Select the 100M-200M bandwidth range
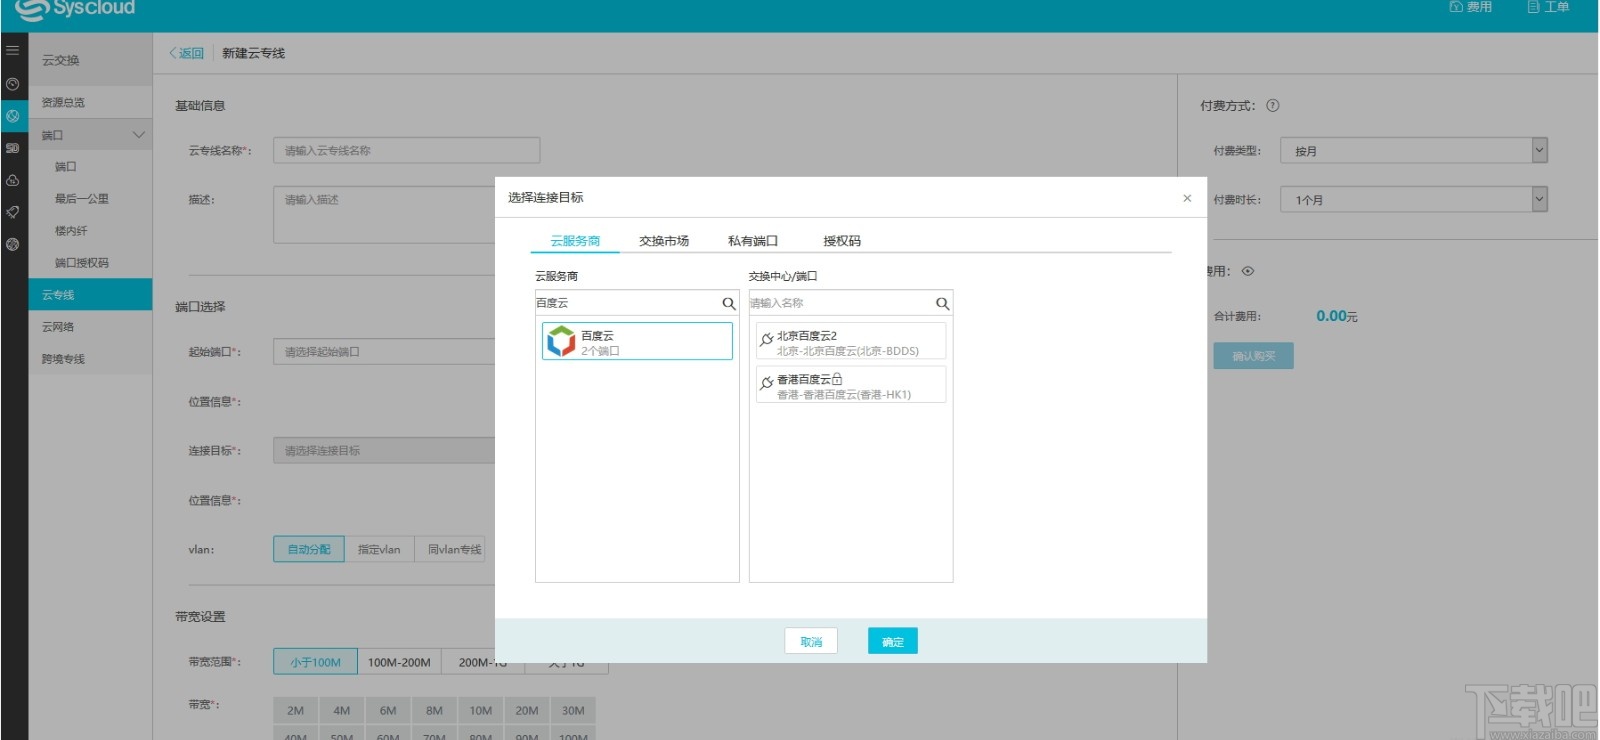Image resolution: width=1600 pixels, height=740 pixels. [x=399, y=662]
